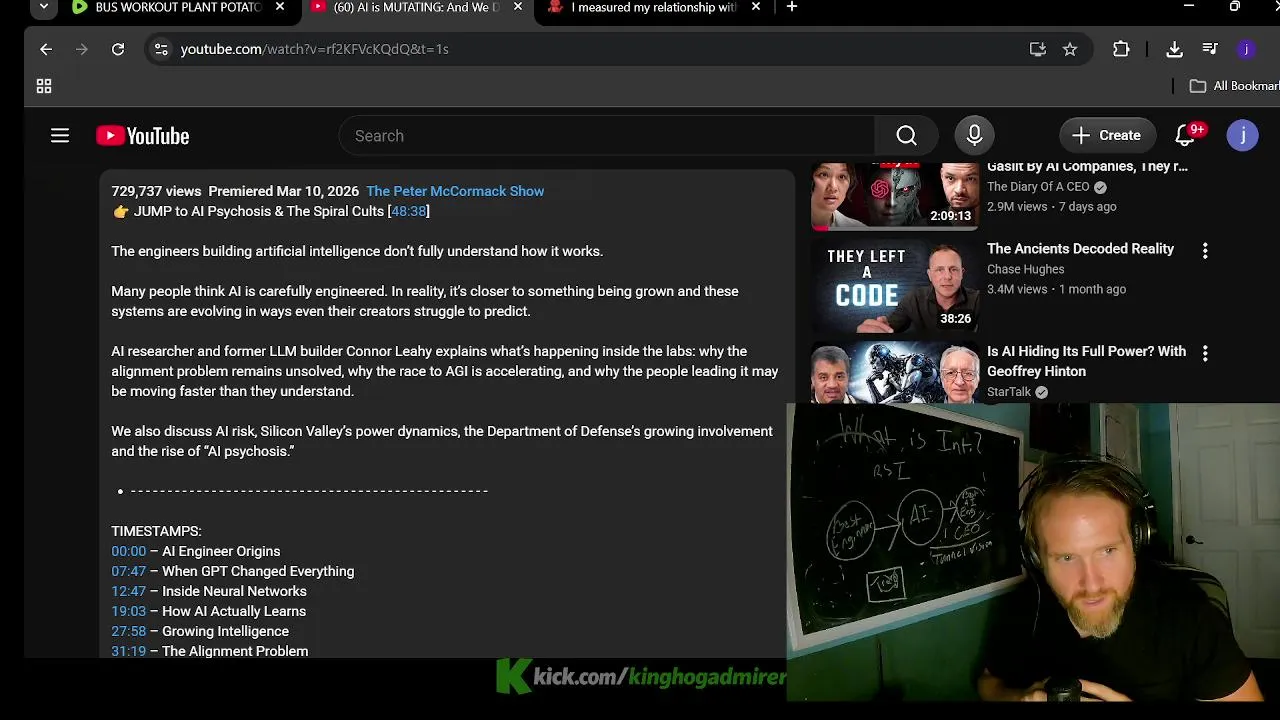Close the I measured my relationship tab
Screen dimensions: 1280x720
click(x=756, y=7)
